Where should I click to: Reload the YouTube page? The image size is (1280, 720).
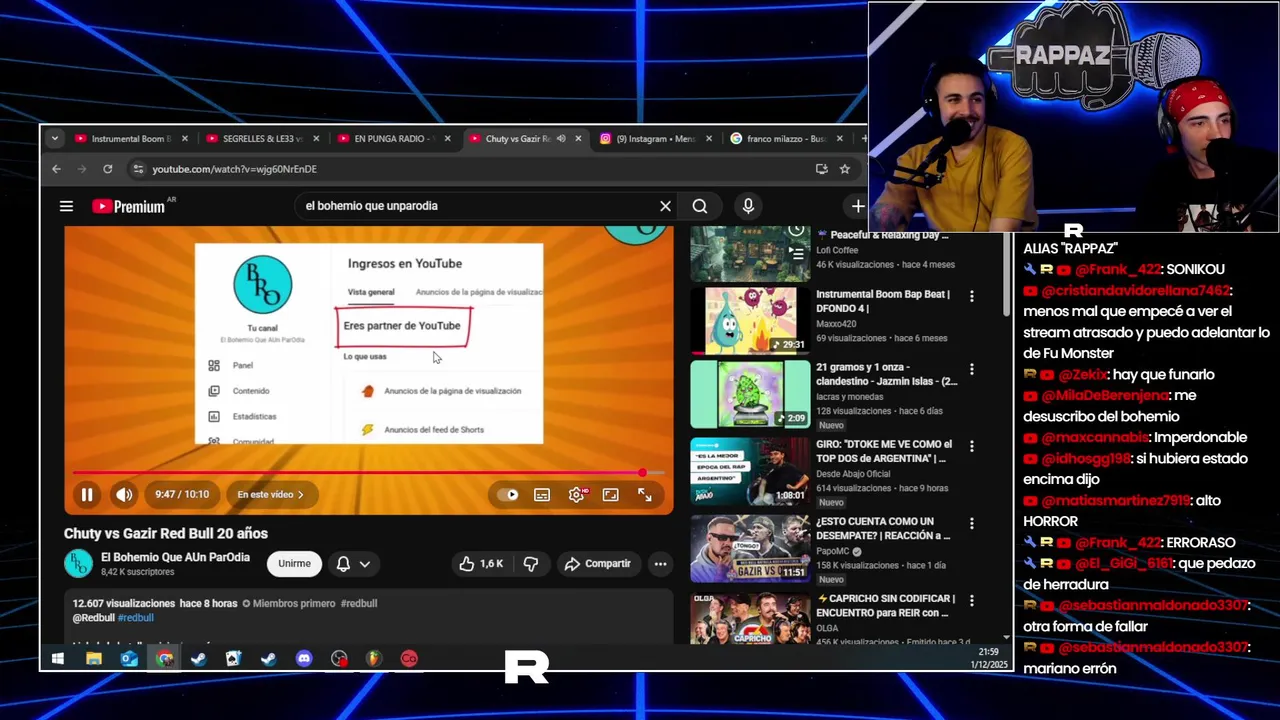(x=107, y=169)
